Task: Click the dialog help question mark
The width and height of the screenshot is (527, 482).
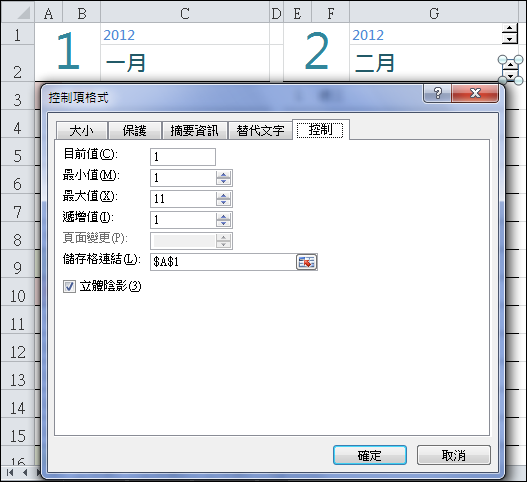Action: pyautogui.click(x=437, y=93)
